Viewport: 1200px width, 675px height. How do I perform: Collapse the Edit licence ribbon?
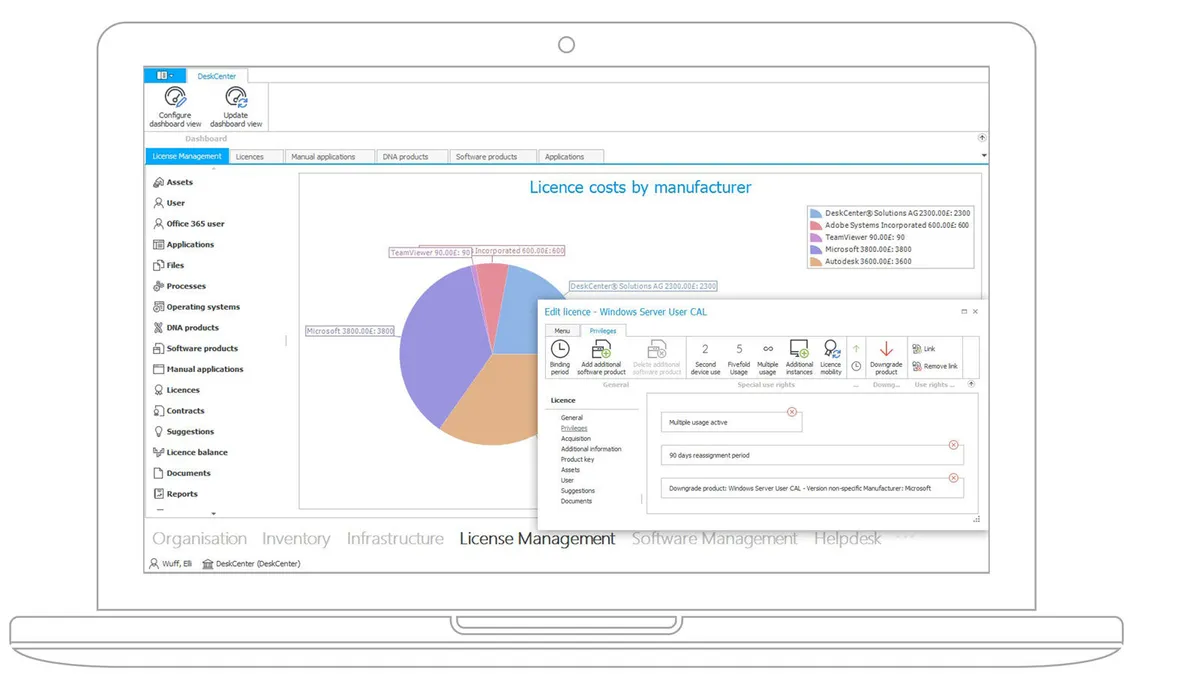coord(971,384)
